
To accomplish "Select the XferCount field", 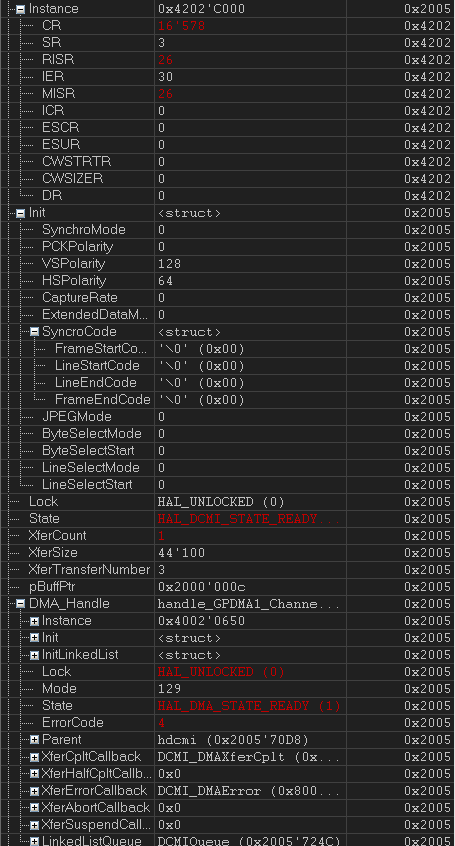I will (227, 536).
